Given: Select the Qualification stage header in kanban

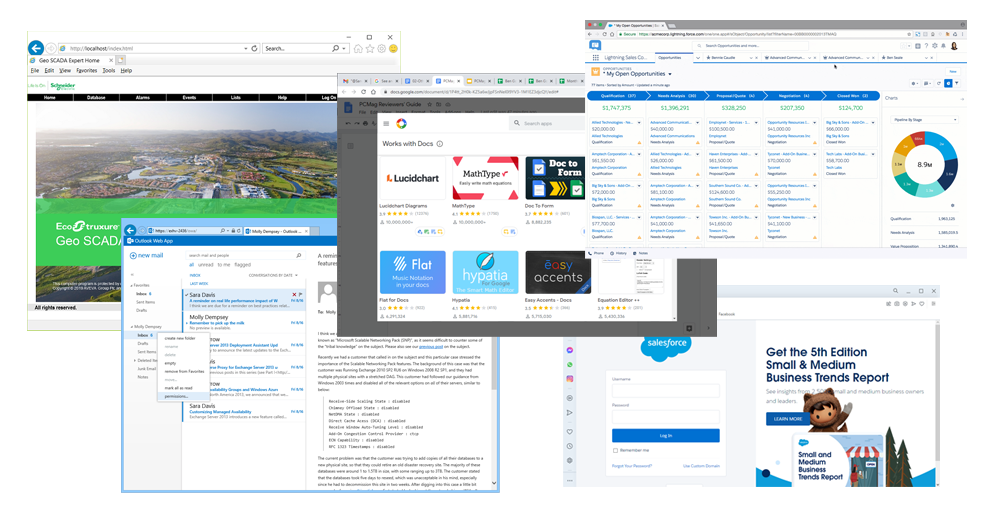Looking at the screenshot, I should point(617,96).
